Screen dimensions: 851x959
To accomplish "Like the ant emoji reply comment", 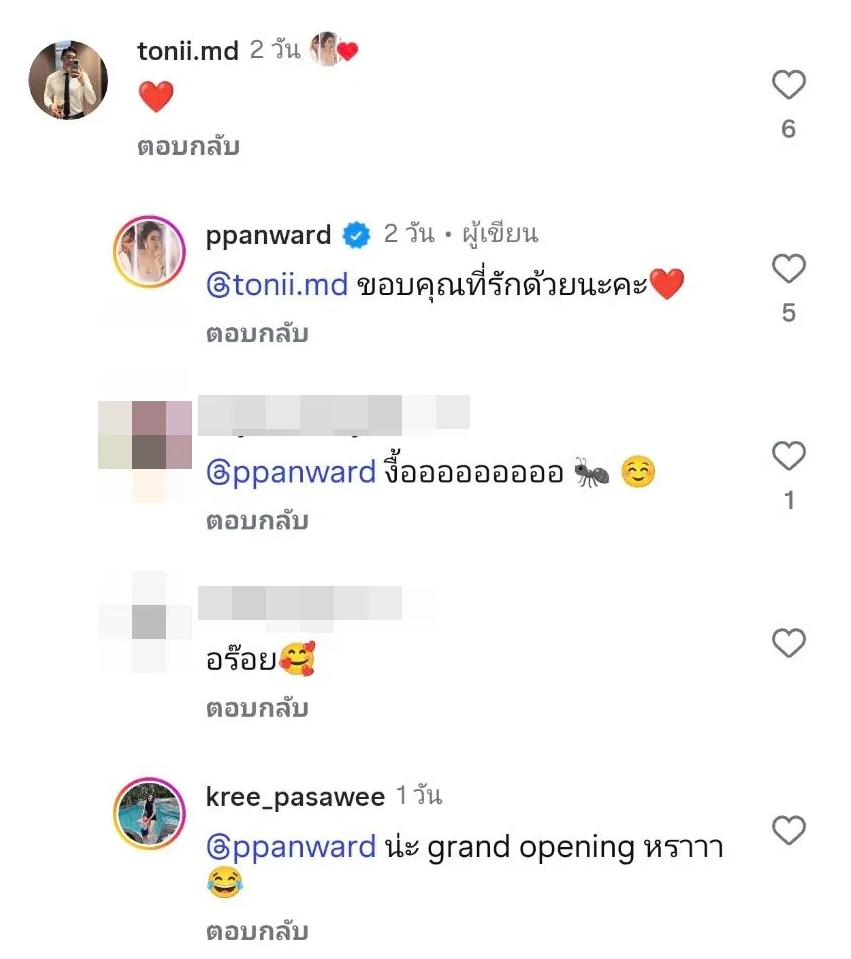I will tap(789, 456).
